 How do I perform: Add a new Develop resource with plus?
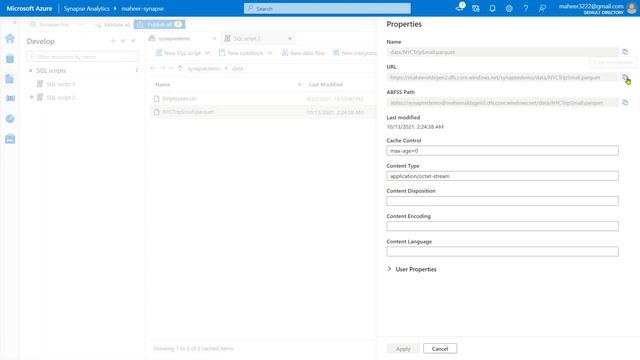[113, 41]
